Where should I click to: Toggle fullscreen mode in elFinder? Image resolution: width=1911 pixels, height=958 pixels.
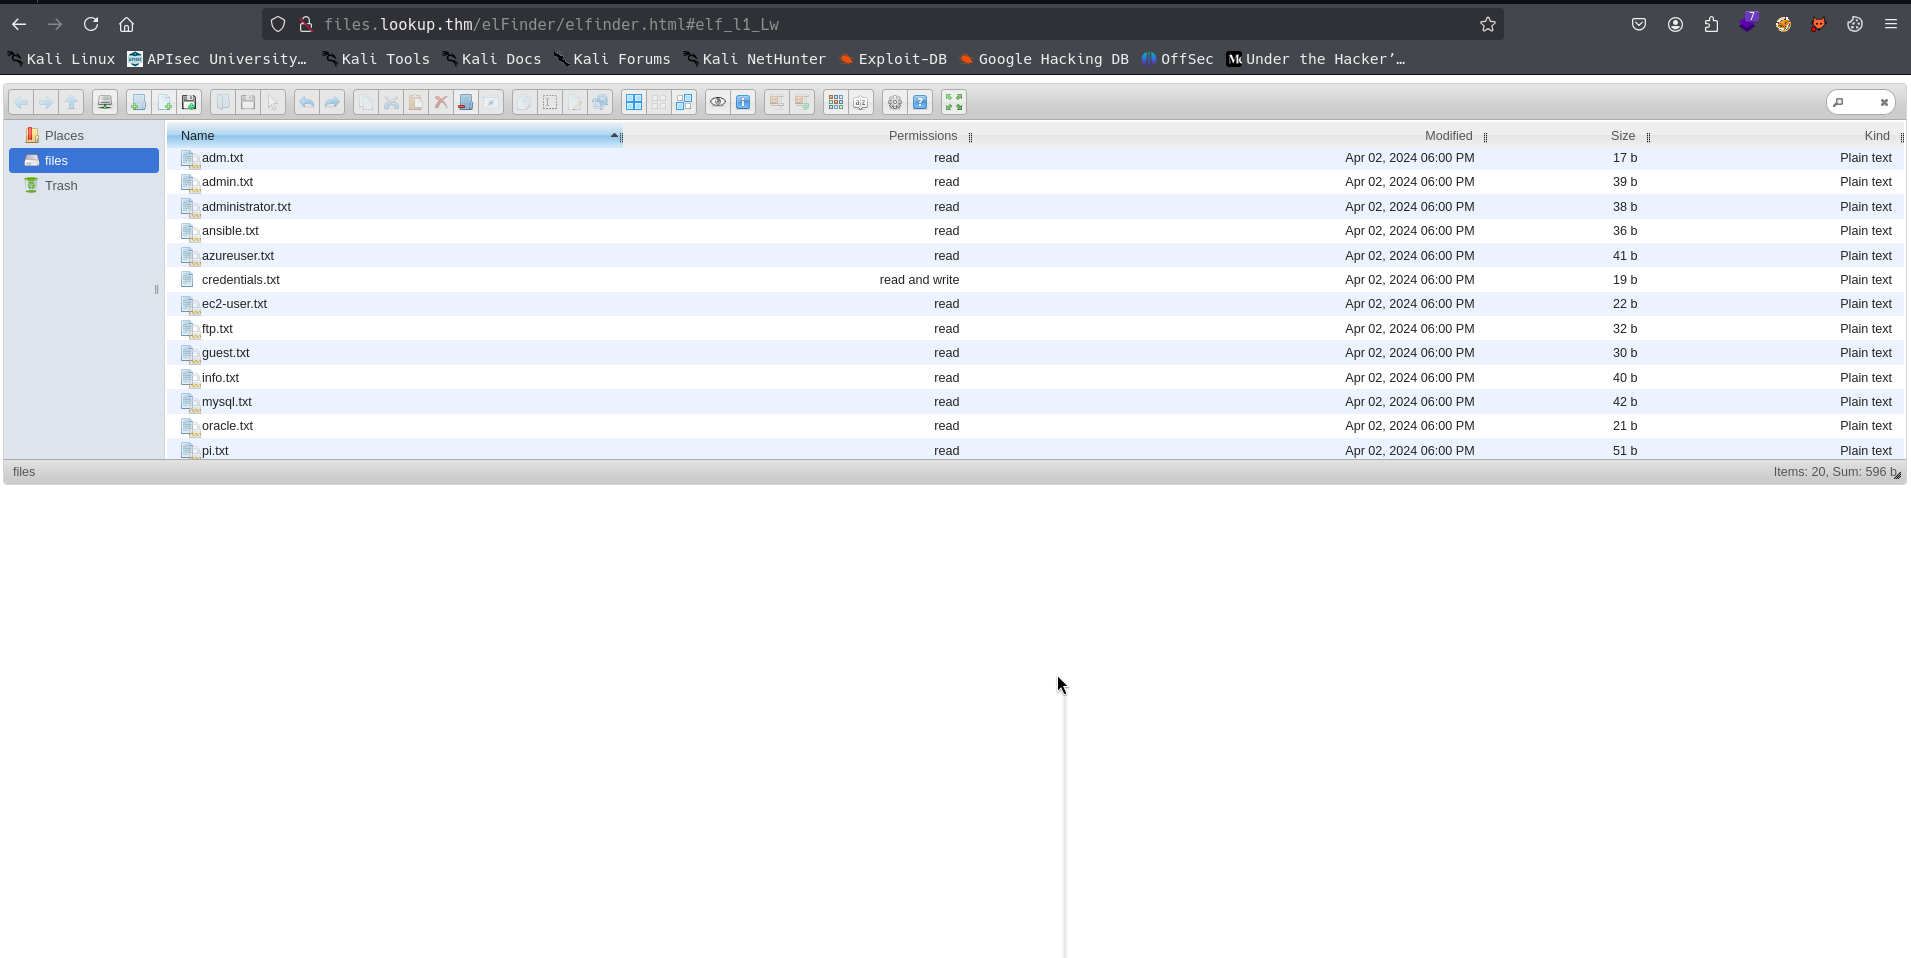(x=954, y=102)
